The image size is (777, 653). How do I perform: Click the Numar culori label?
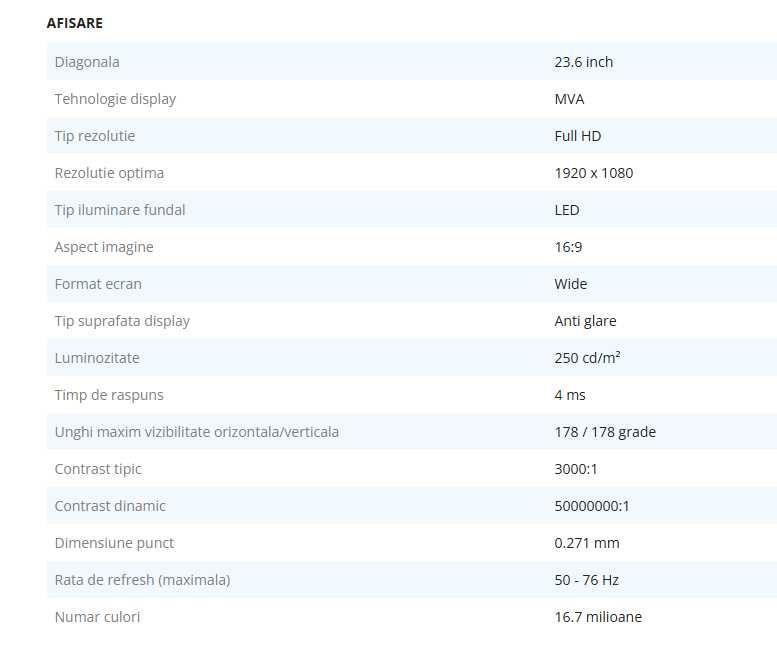point(97,617)
